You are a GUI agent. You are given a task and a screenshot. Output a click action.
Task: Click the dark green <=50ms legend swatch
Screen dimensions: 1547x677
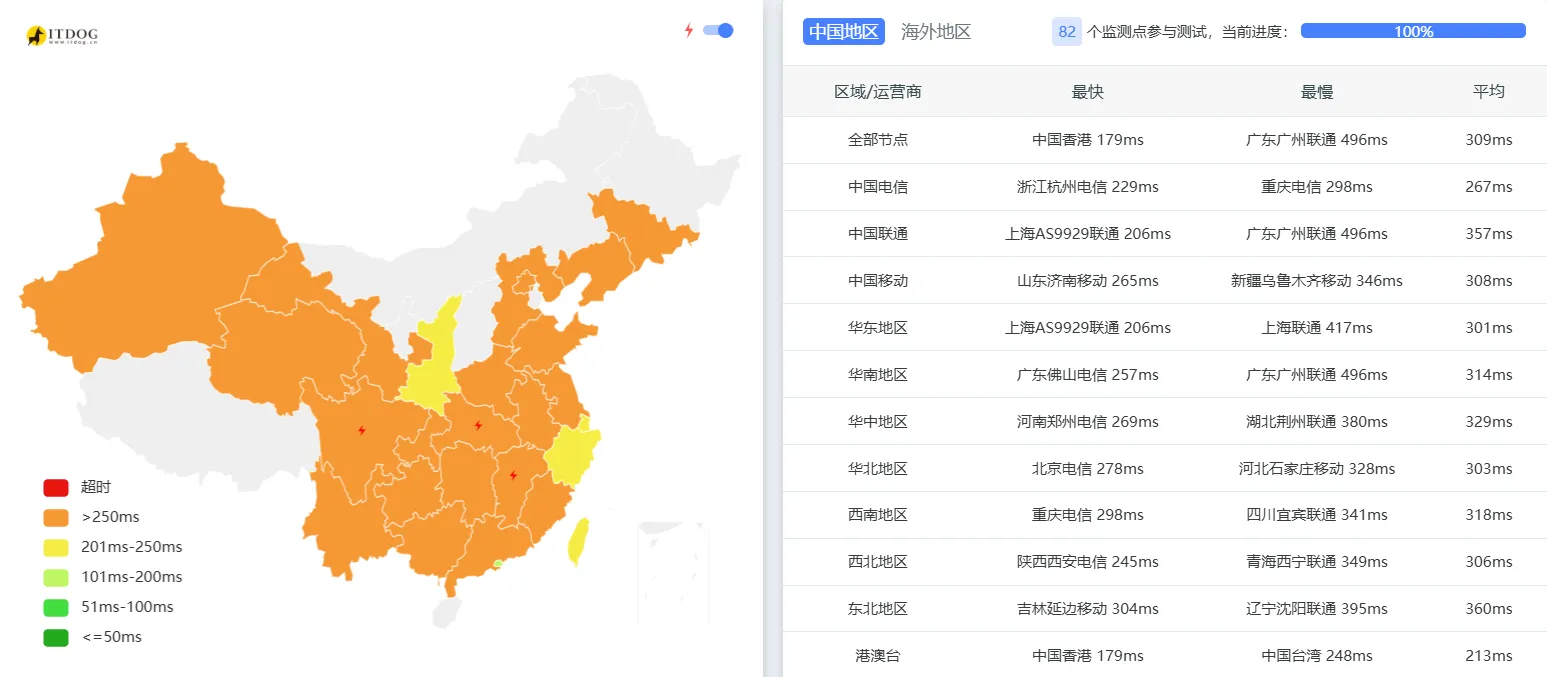[x=56, y=637]
